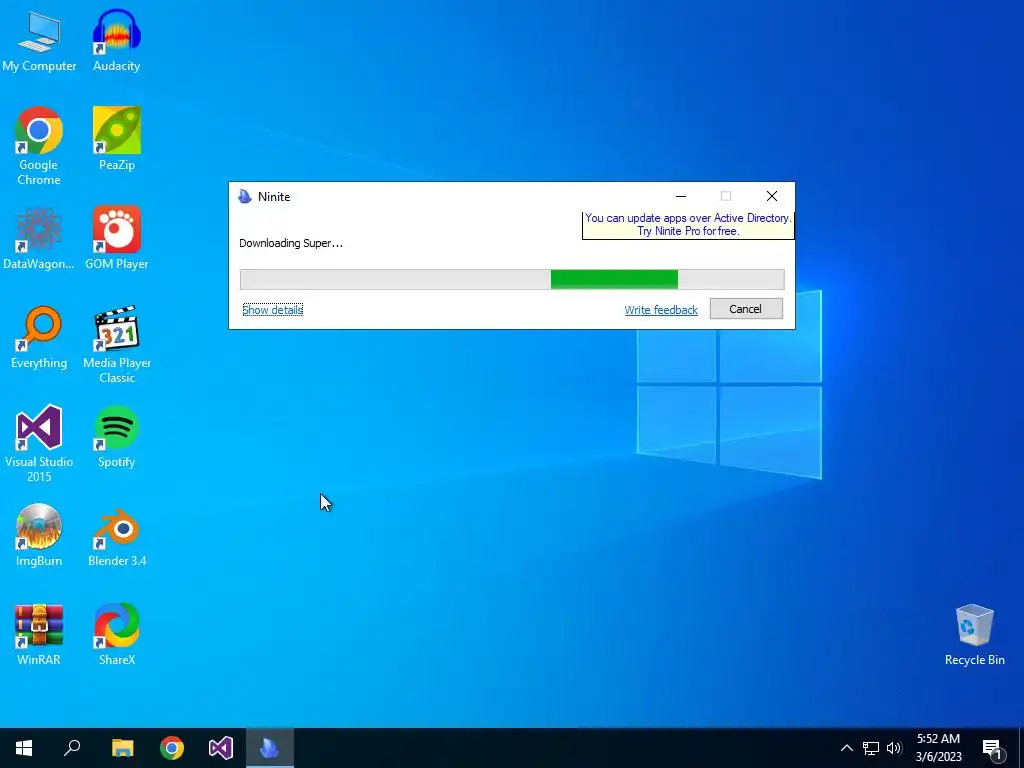This screenshot has width=1024, height=768.
Task: Select Media Player Classic icon
Action: coord(117,345)
